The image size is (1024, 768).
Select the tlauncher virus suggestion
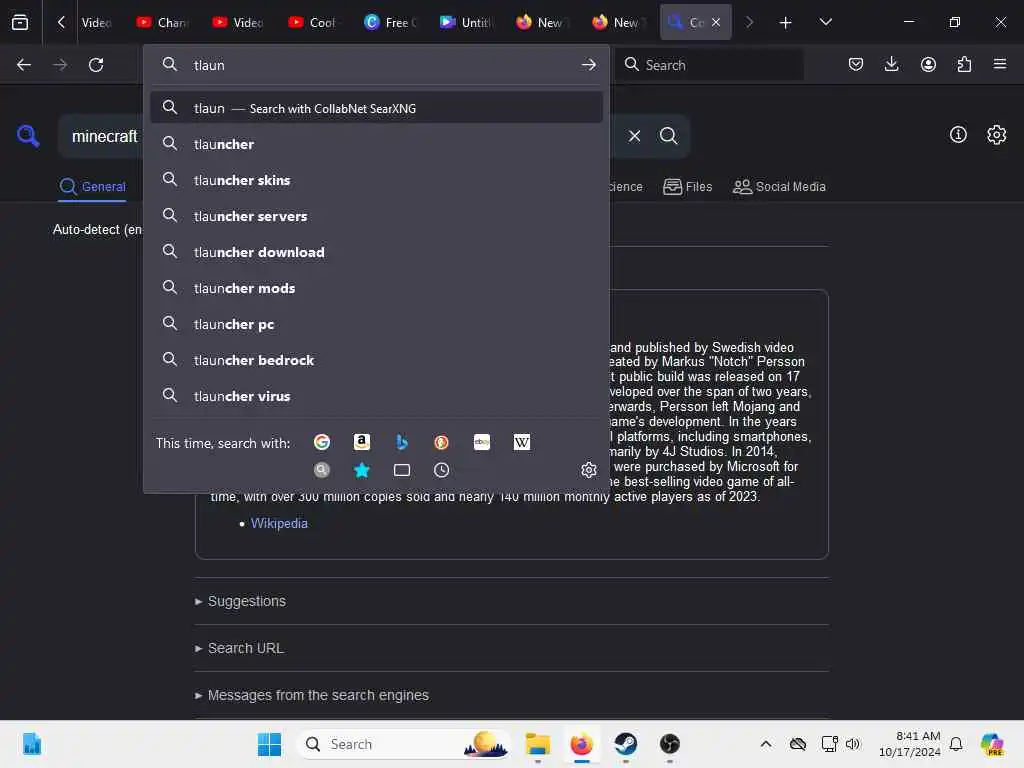[376, 396]
